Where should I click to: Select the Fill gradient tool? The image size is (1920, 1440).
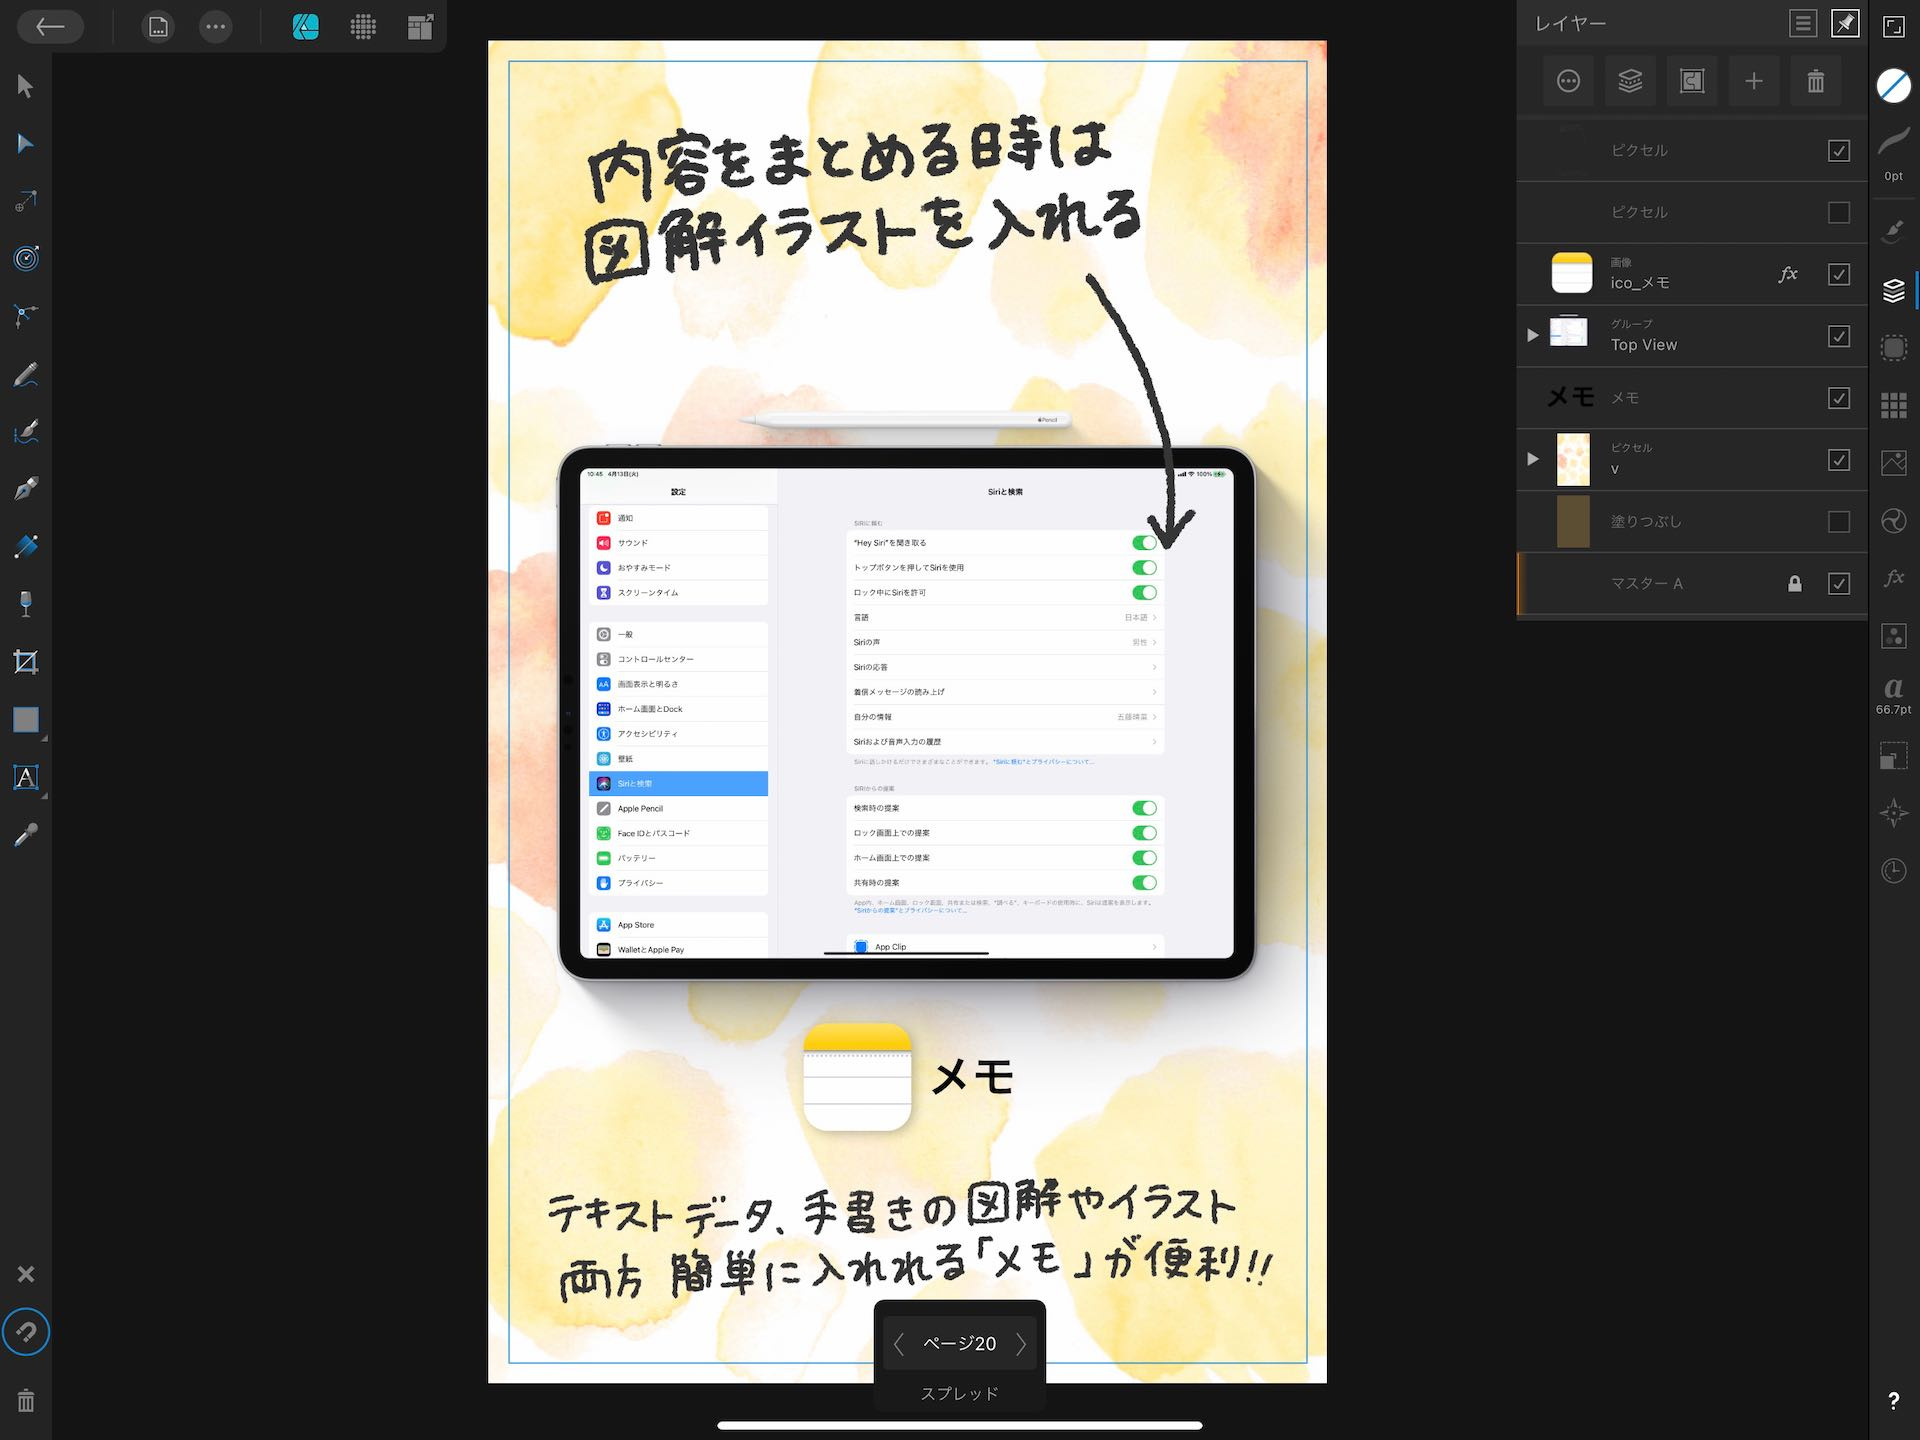point(26,547)
